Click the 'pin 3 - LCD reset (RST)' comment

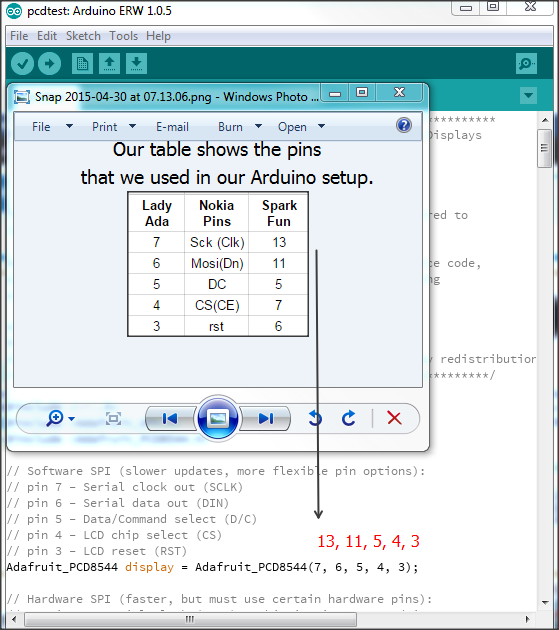(96, 551)
